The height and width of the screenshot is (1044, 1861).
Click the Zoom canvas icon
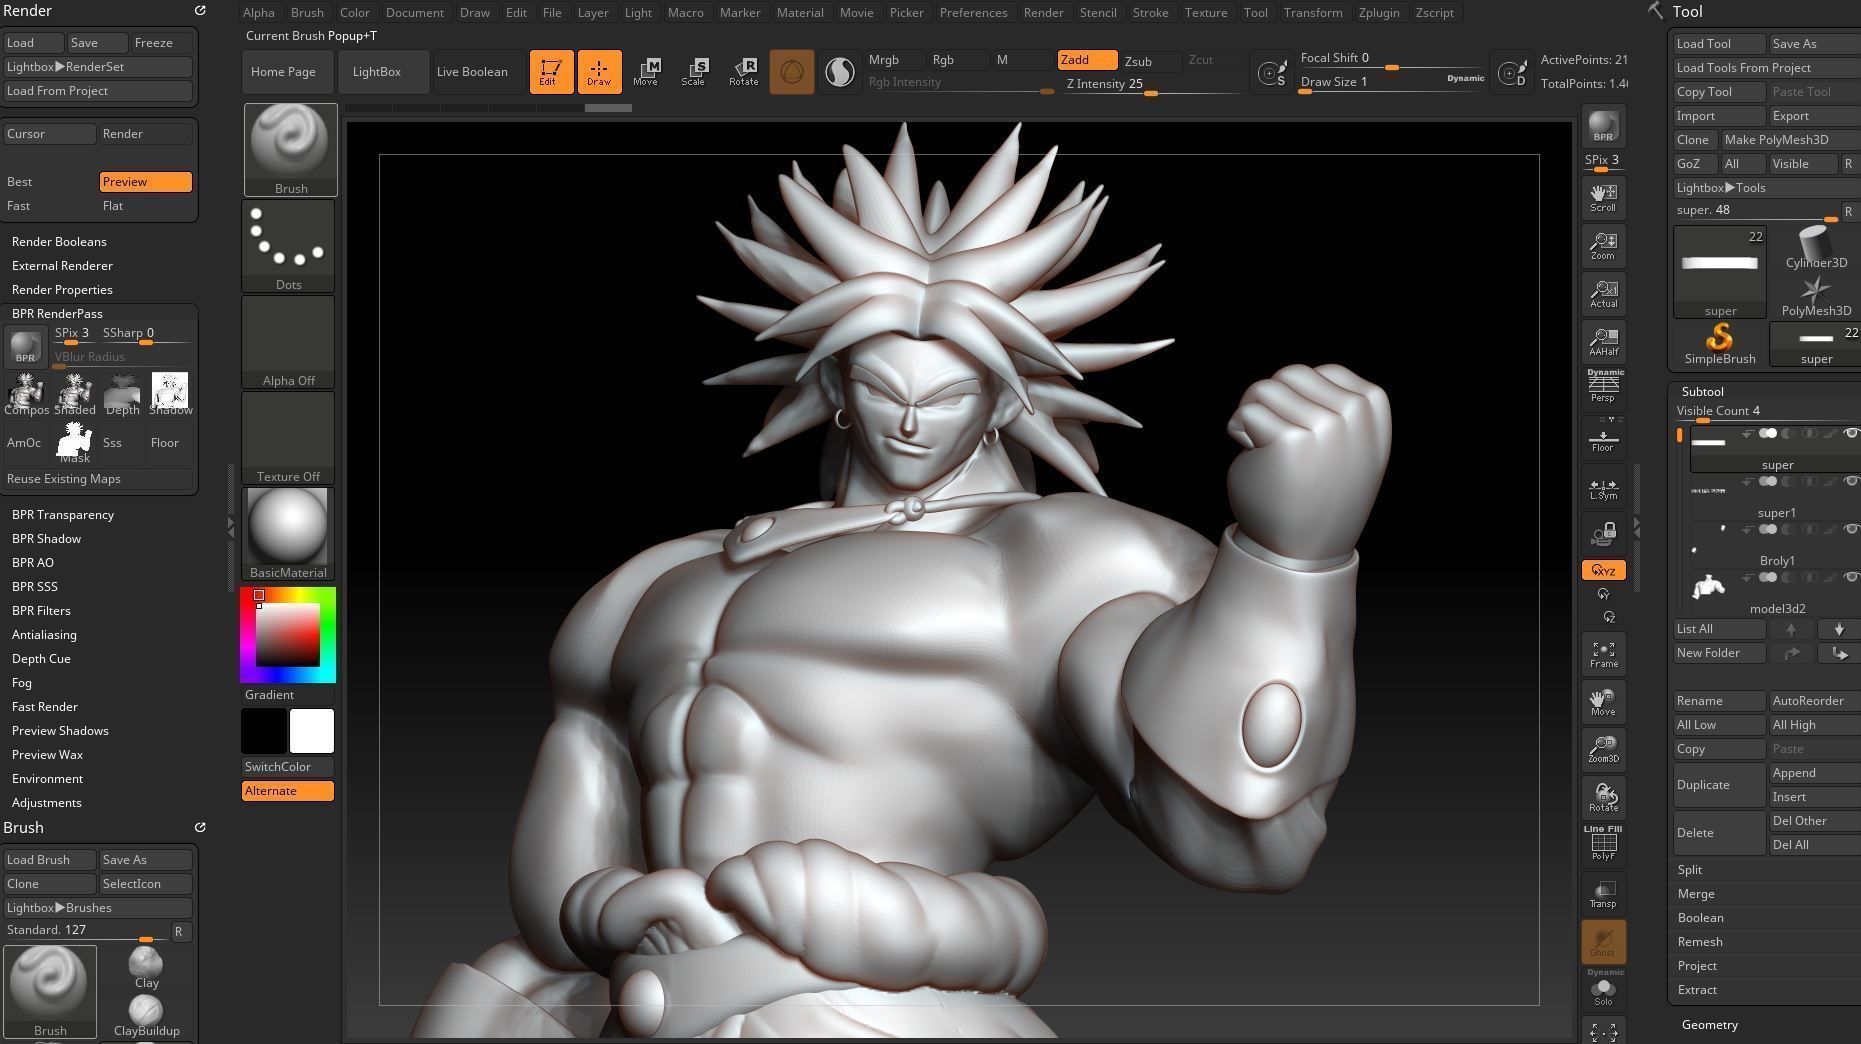coord(1603,246)
